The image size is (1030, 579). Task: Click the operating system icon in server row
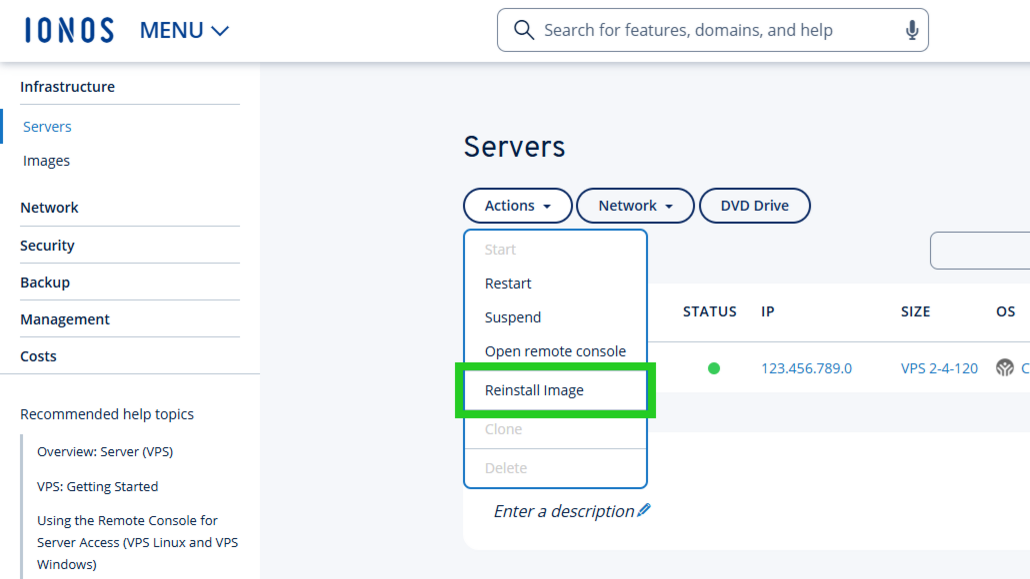pyautogui.click(x=1004, y=367)
